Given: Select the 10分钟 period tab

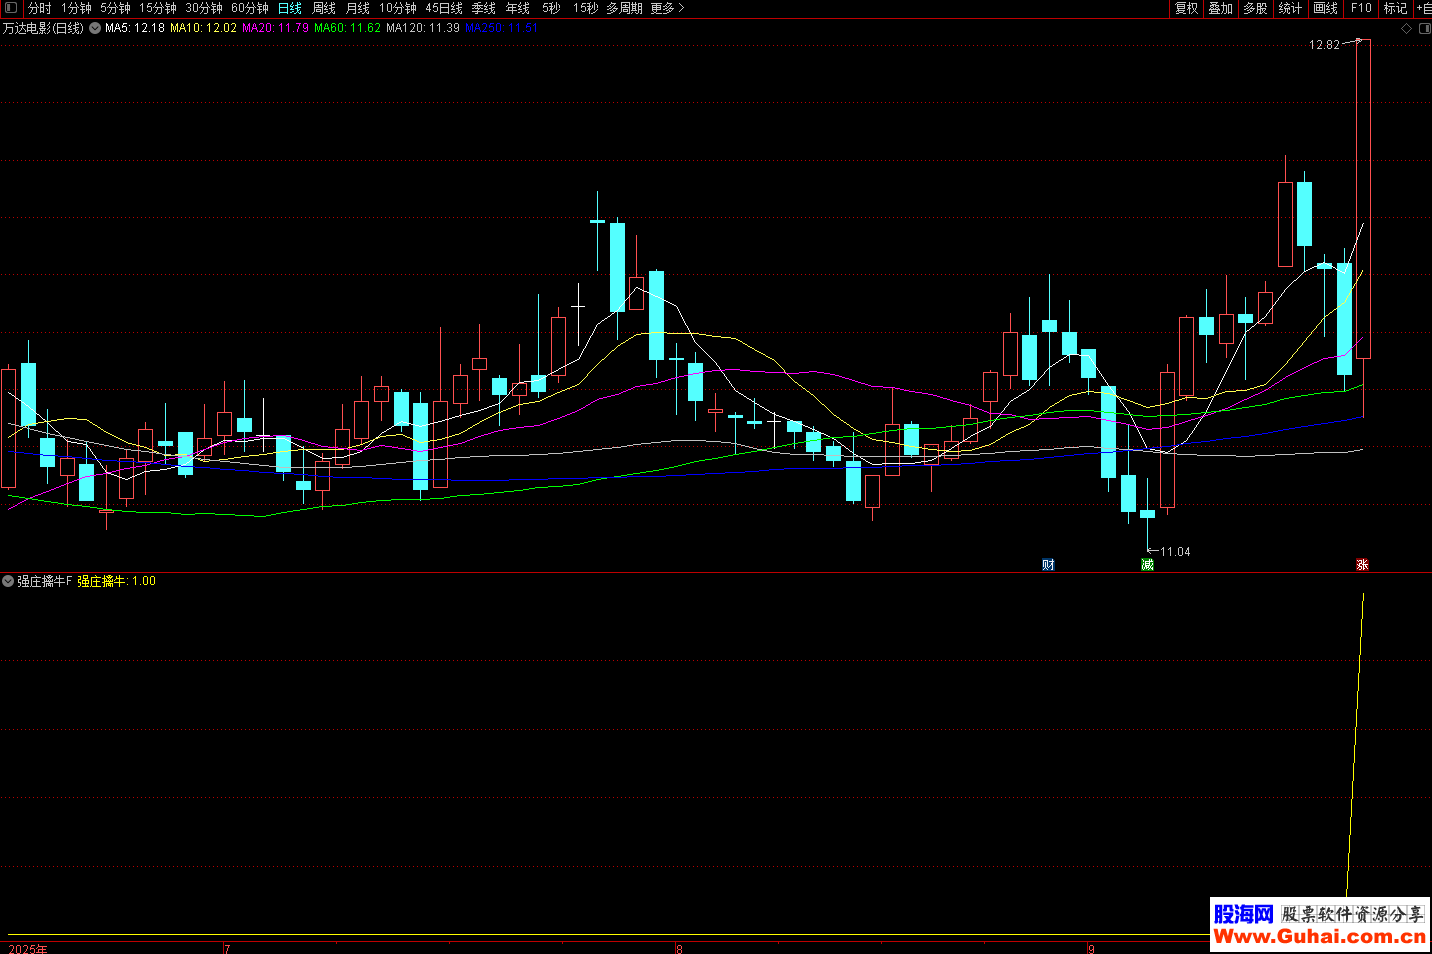Looking at the screenshot, I should pyautogui.click(x=398, y=8).
